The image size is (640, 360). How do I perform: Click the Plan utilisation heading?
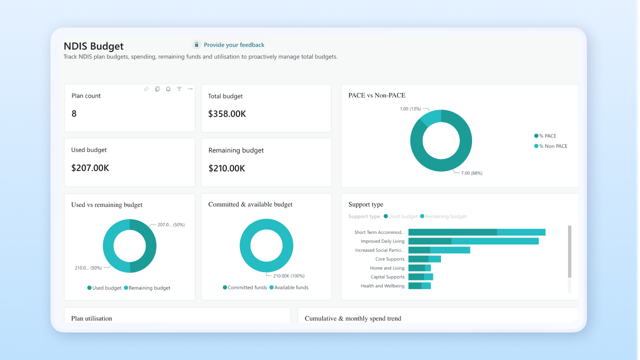(x=91, y=318)
